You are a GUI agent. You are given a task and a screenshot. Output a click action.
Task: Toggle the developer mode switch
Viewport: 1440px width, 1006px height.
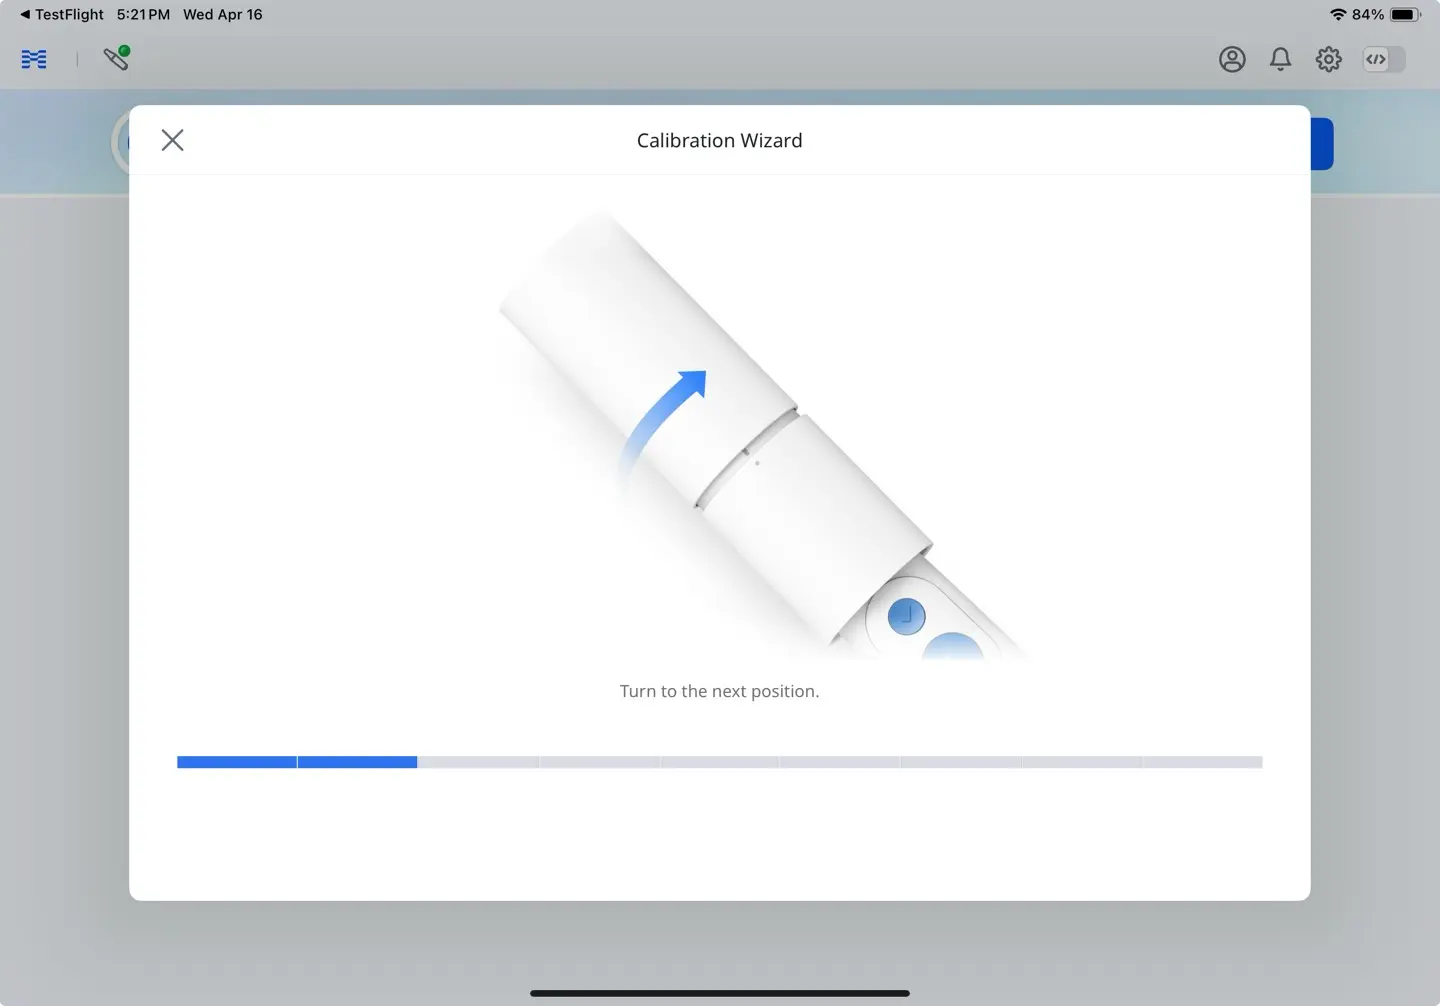point(1383,59)
